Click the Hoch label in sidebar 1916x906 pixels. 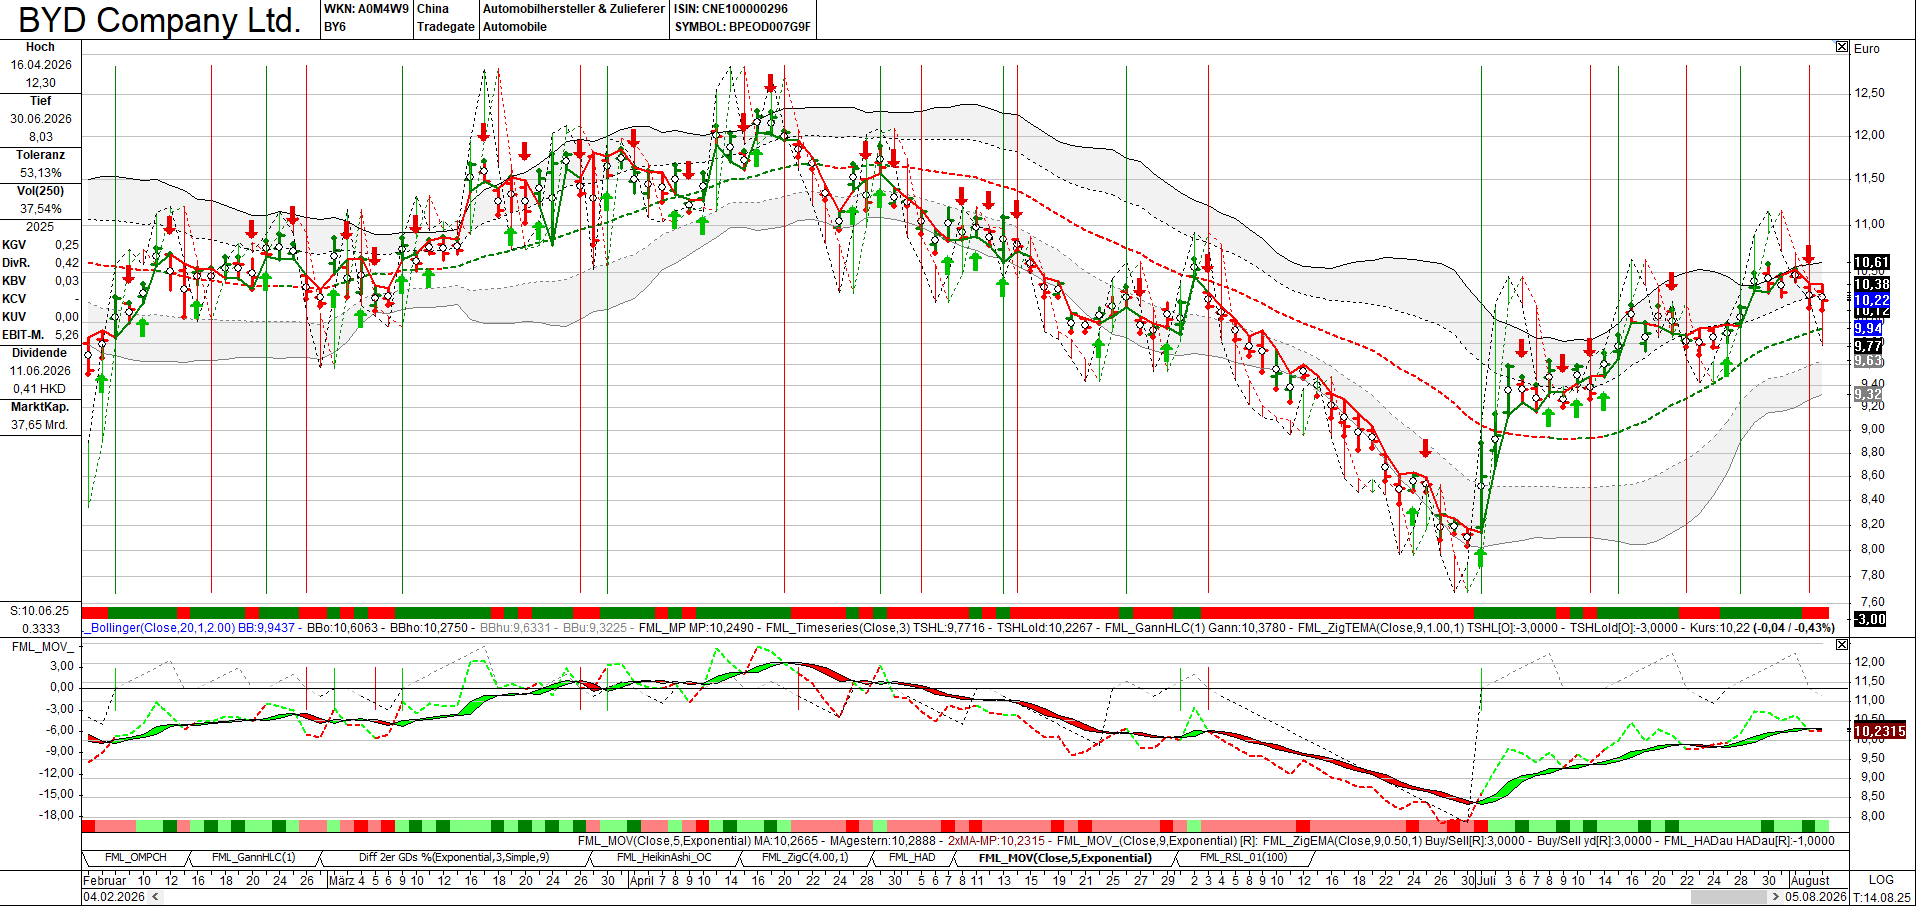click(x=40, y=47)
